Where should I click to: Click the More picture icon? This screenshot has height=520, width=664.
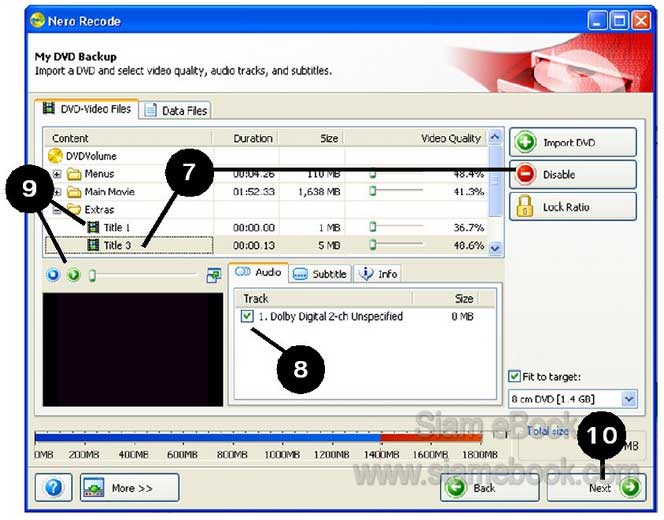click(94, 488)
